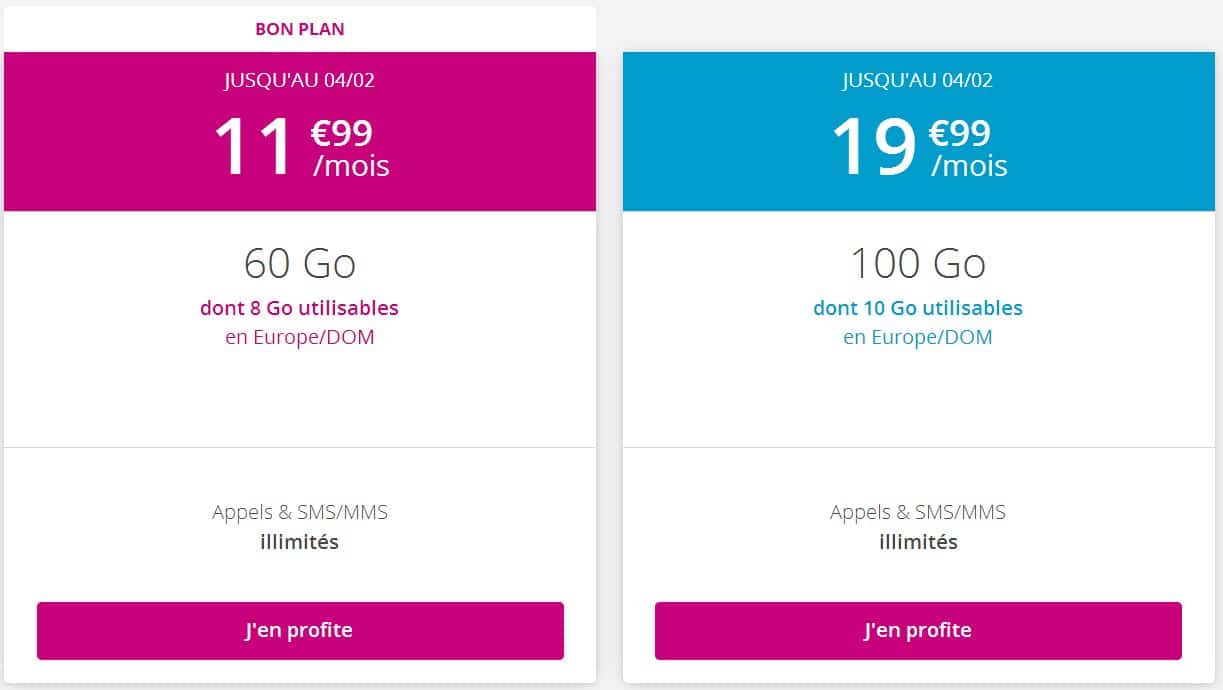
Task: Click pink "en Europe/DOM" text
Action: (x=300, y=337)
